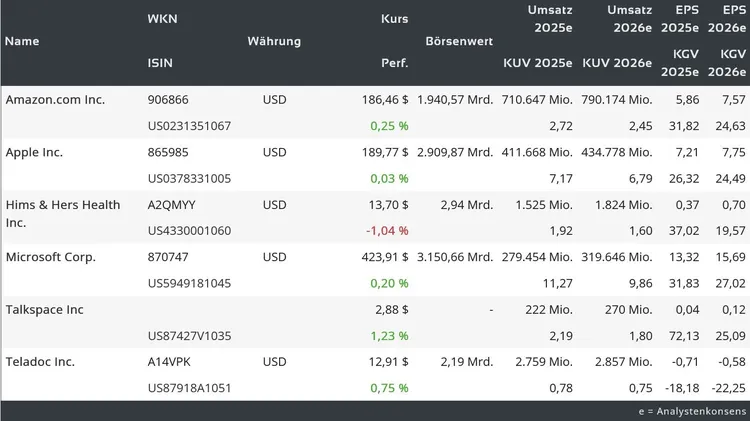Click Teladoc market cap 2,19 Mrd.
This screenshot has height=421, width=750.
pyautogui.click(x=467, y=362)
